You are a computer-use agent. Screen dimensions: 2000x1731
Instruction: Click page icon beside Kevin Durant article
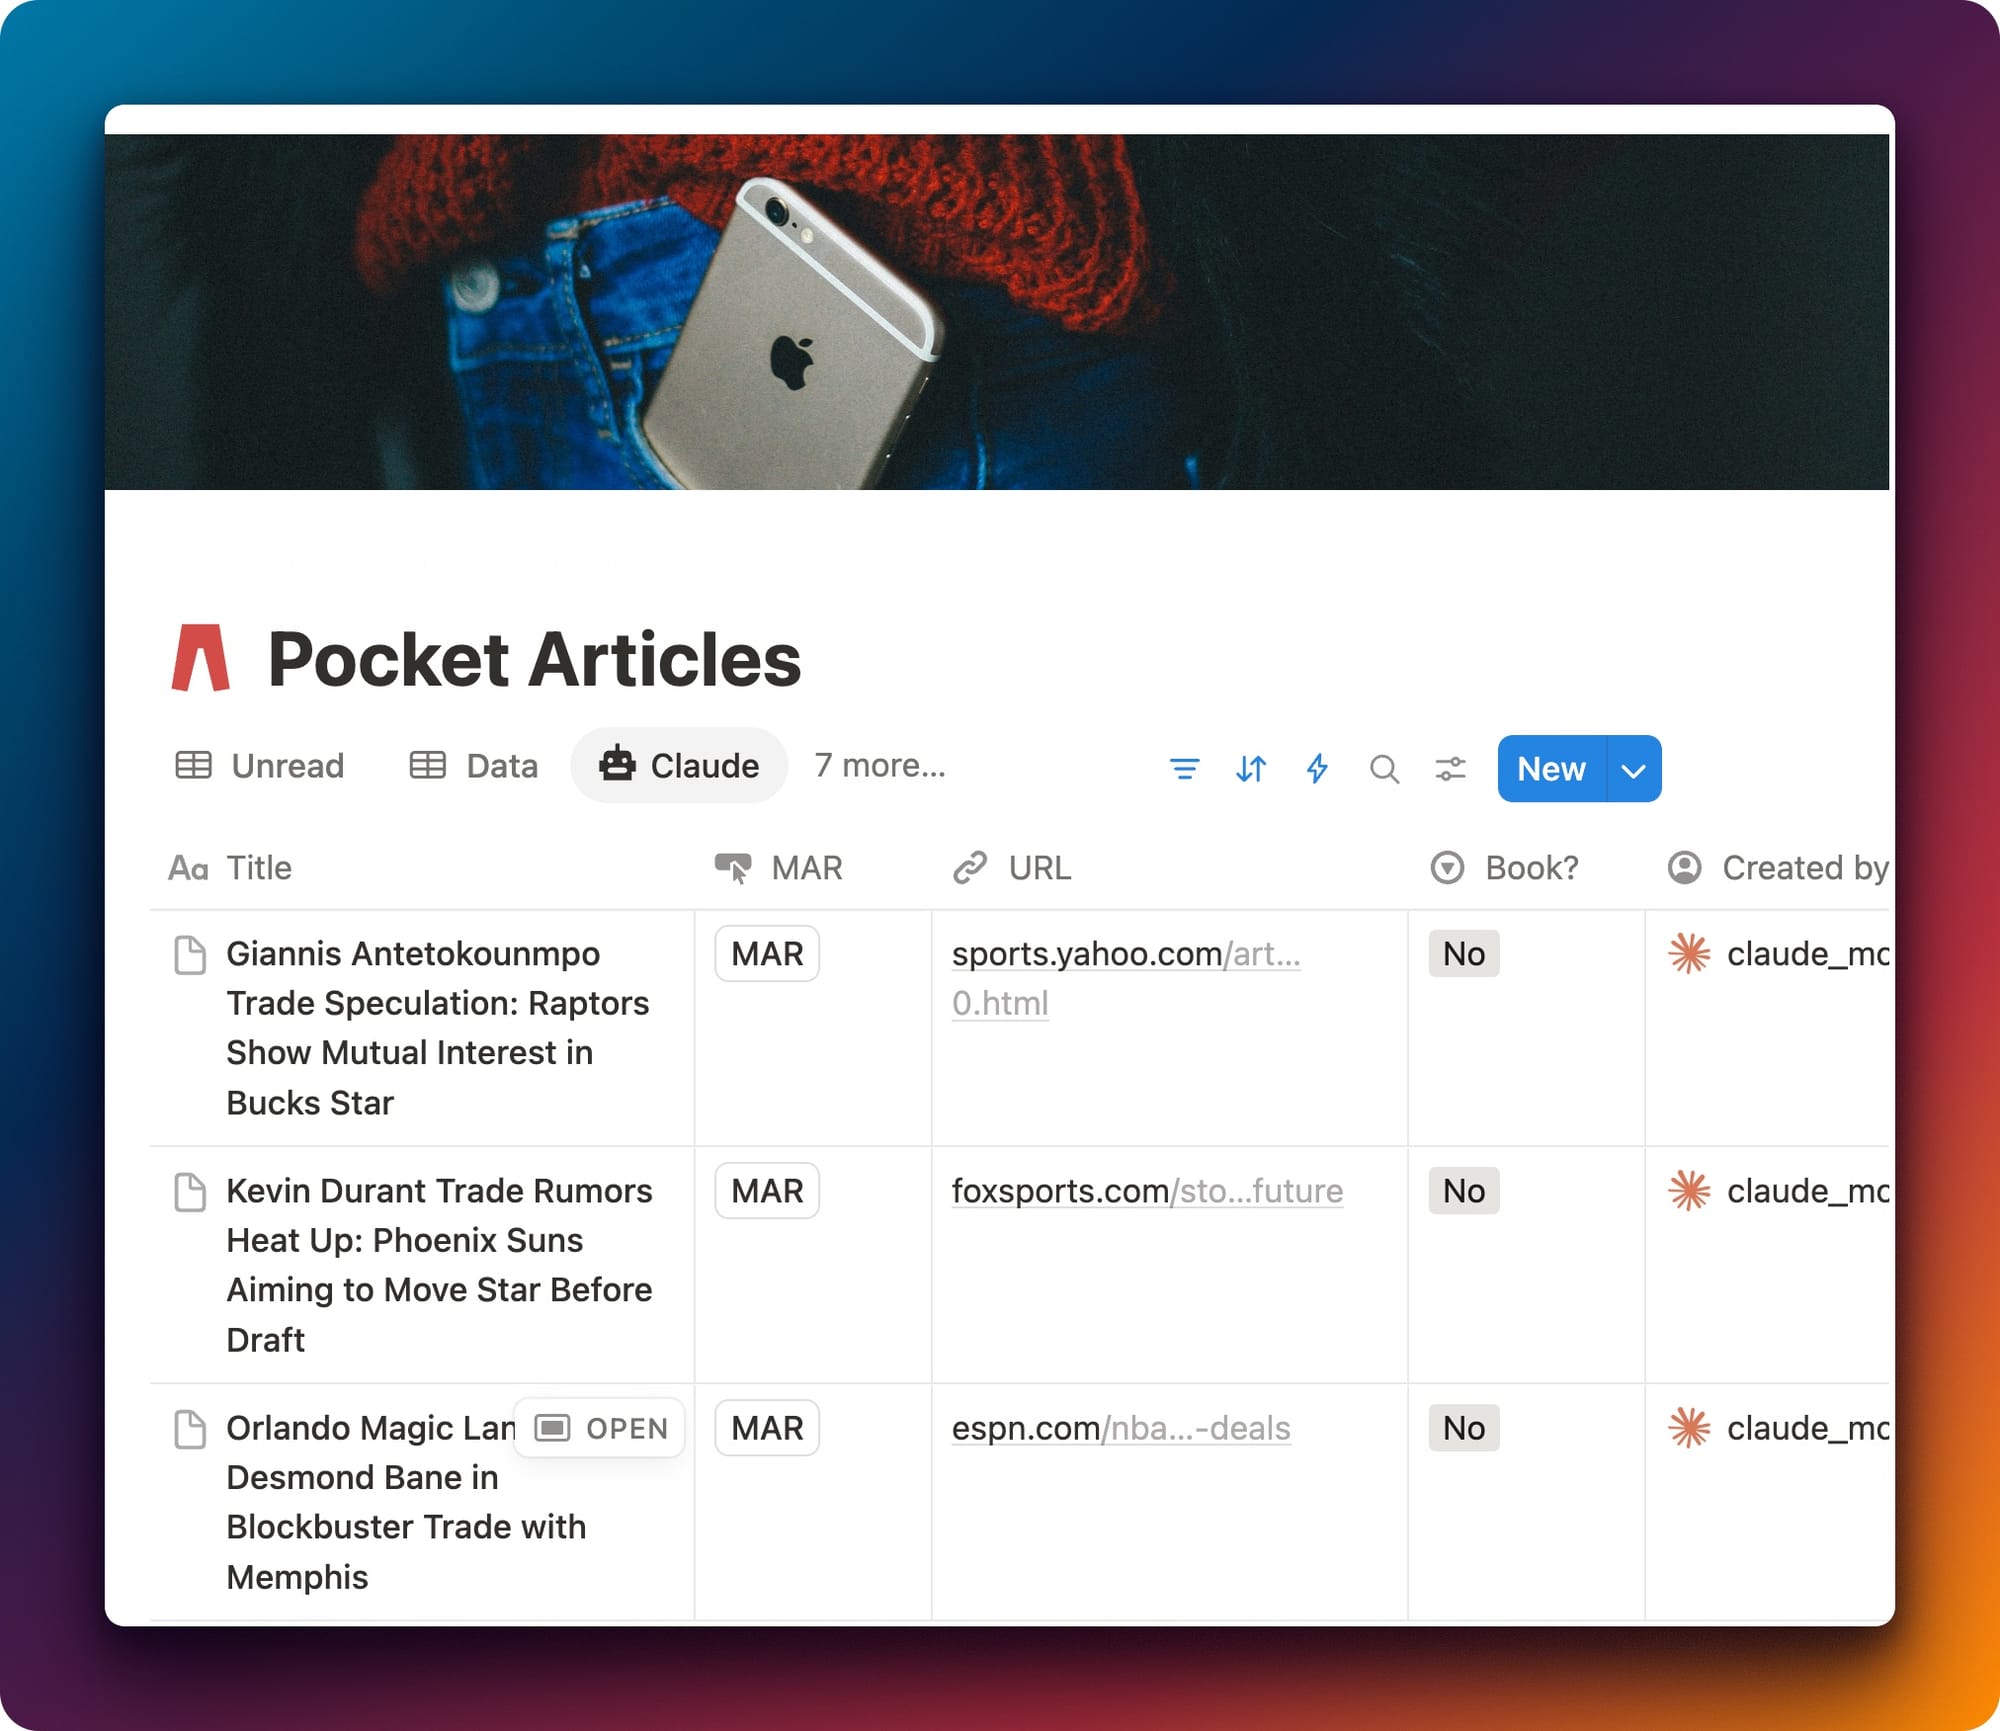tap(190, 1192)
